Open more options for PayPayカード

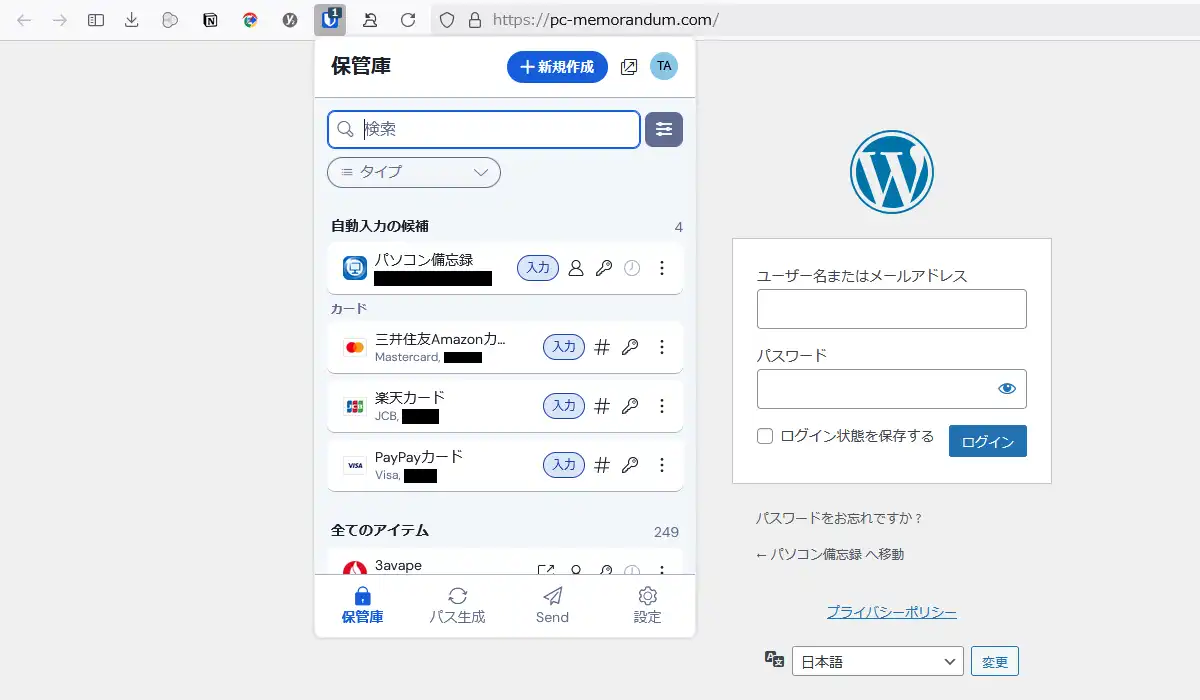[661, 465]
